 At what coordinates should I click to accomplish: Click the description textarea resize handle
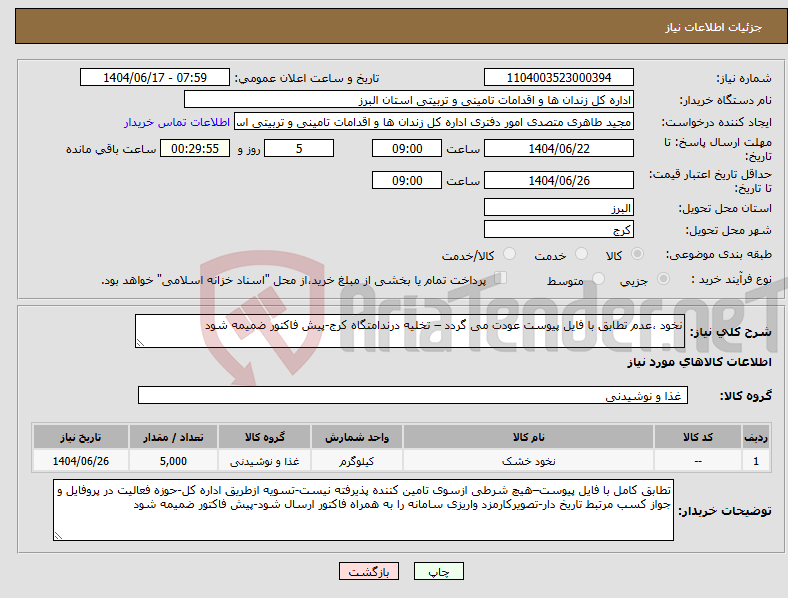(140, 343)
